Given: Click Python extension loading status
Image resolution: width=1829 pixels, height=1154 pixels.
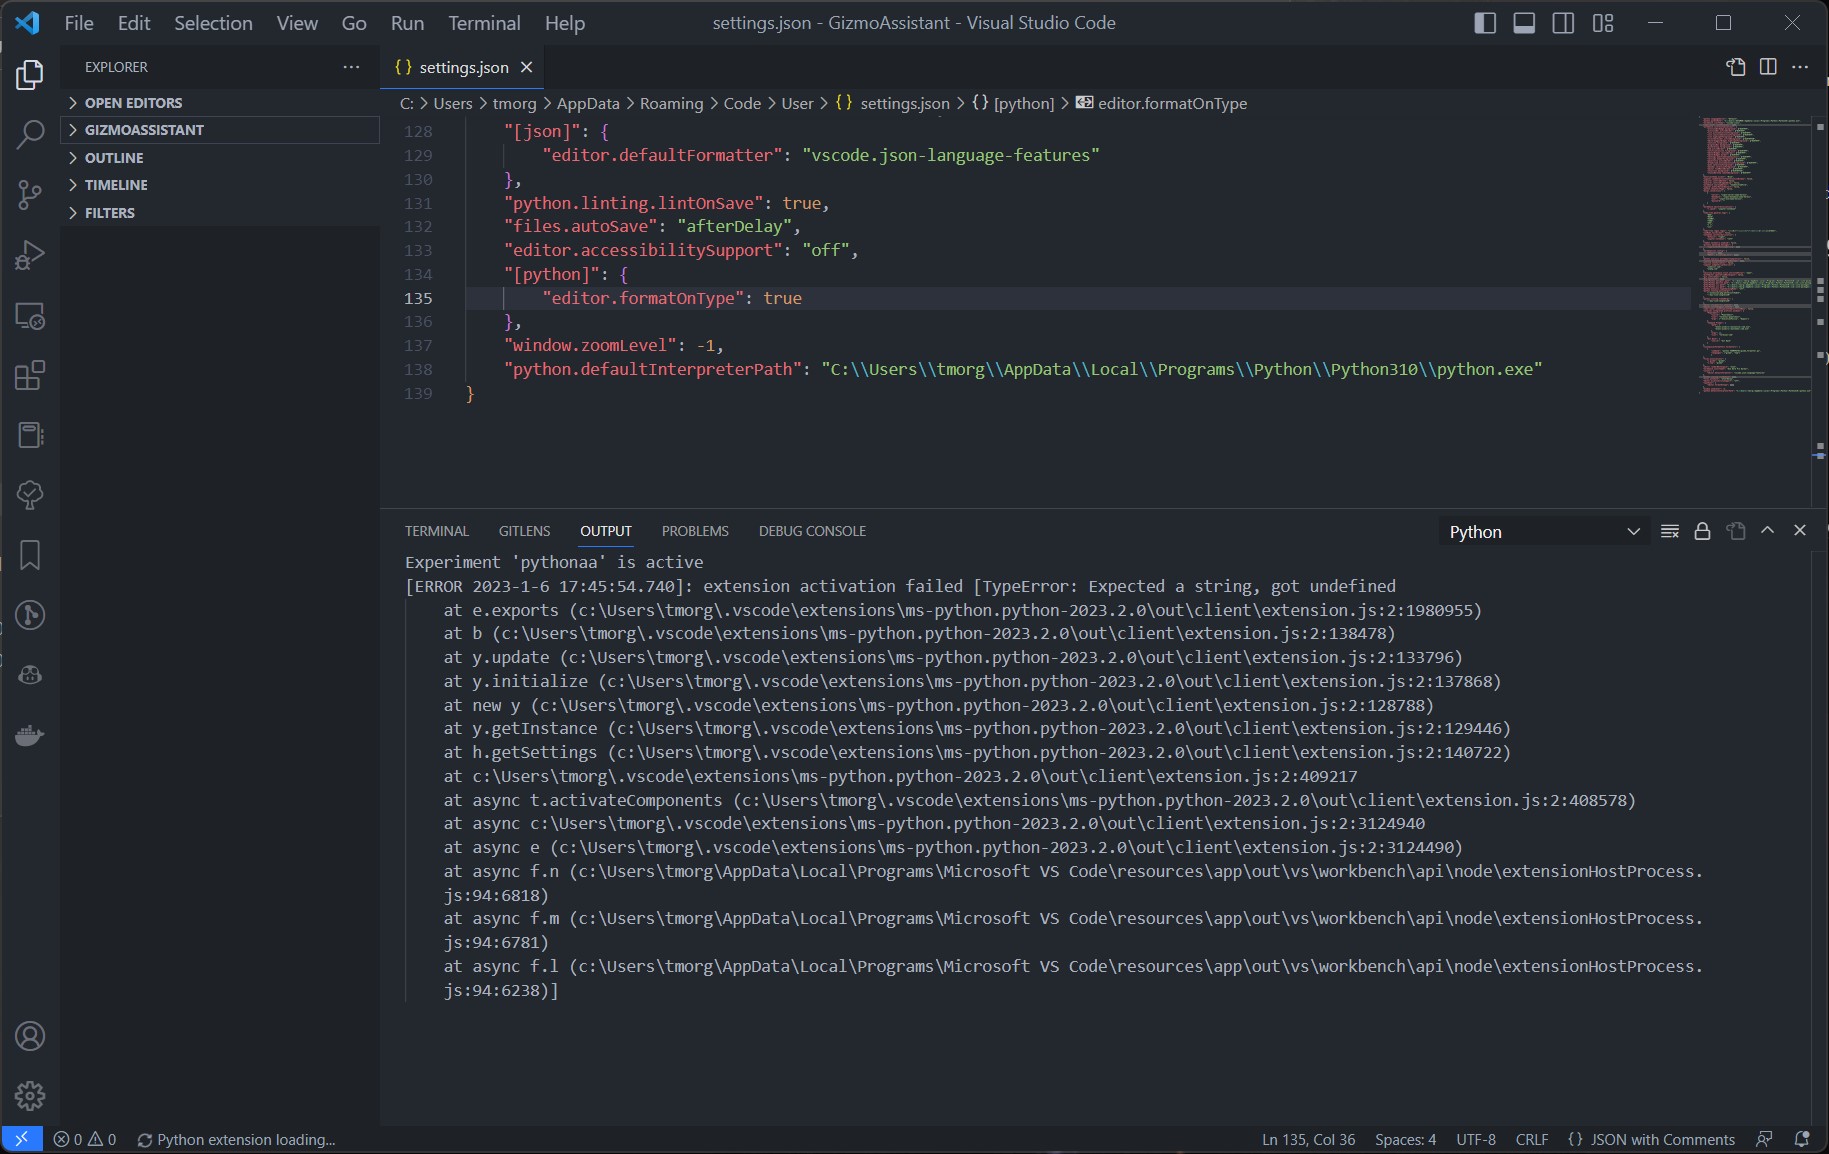Looking at the screenshot, I should pos(236,1139).
